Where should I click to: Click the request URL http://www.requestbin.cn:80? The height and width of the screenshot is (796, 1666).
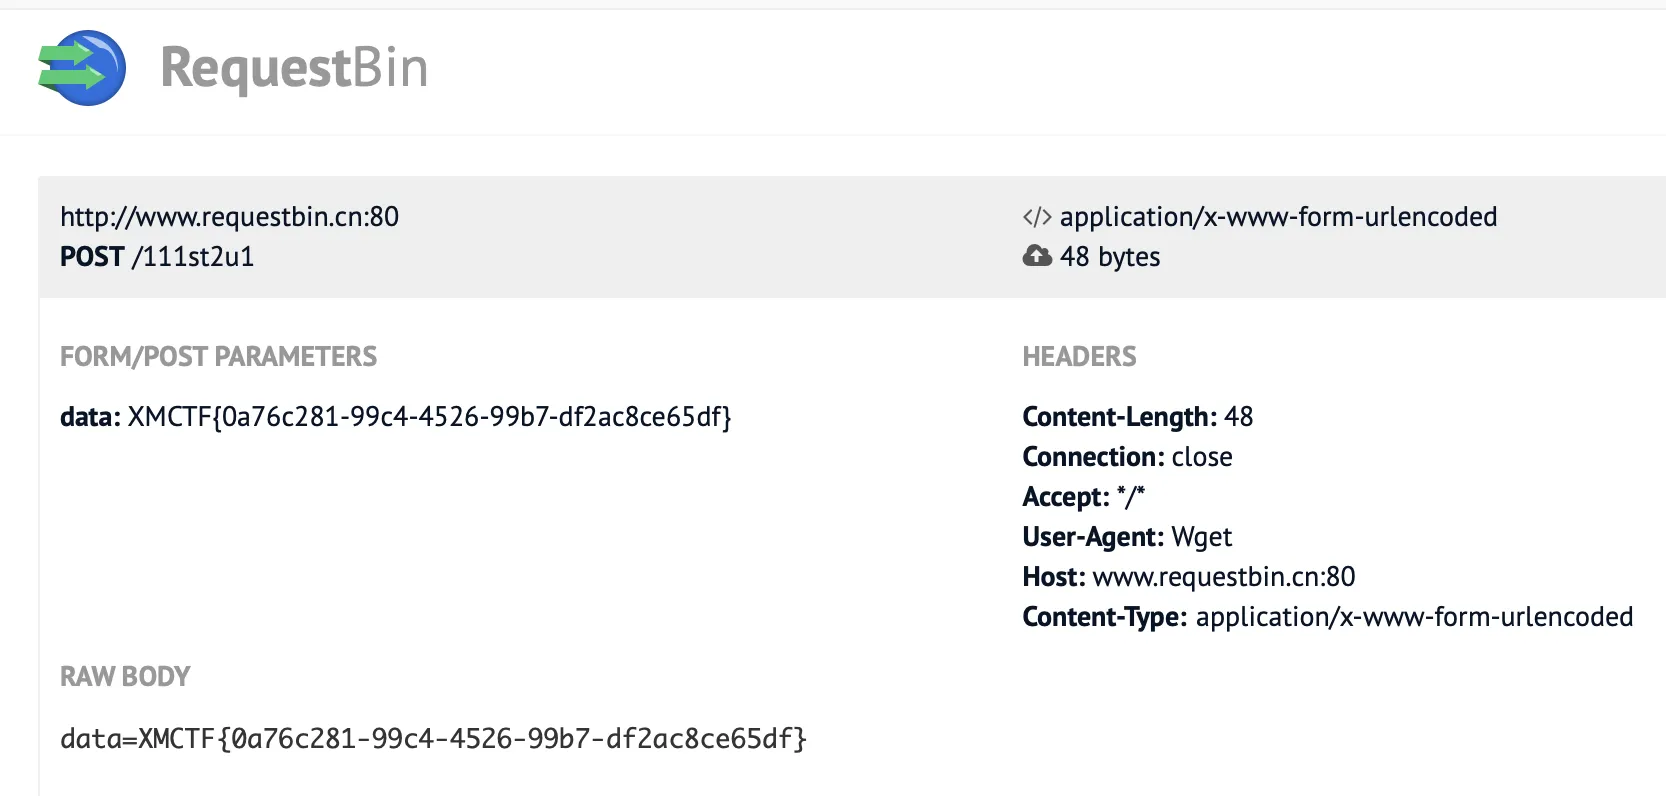click(x=229, y=217)
